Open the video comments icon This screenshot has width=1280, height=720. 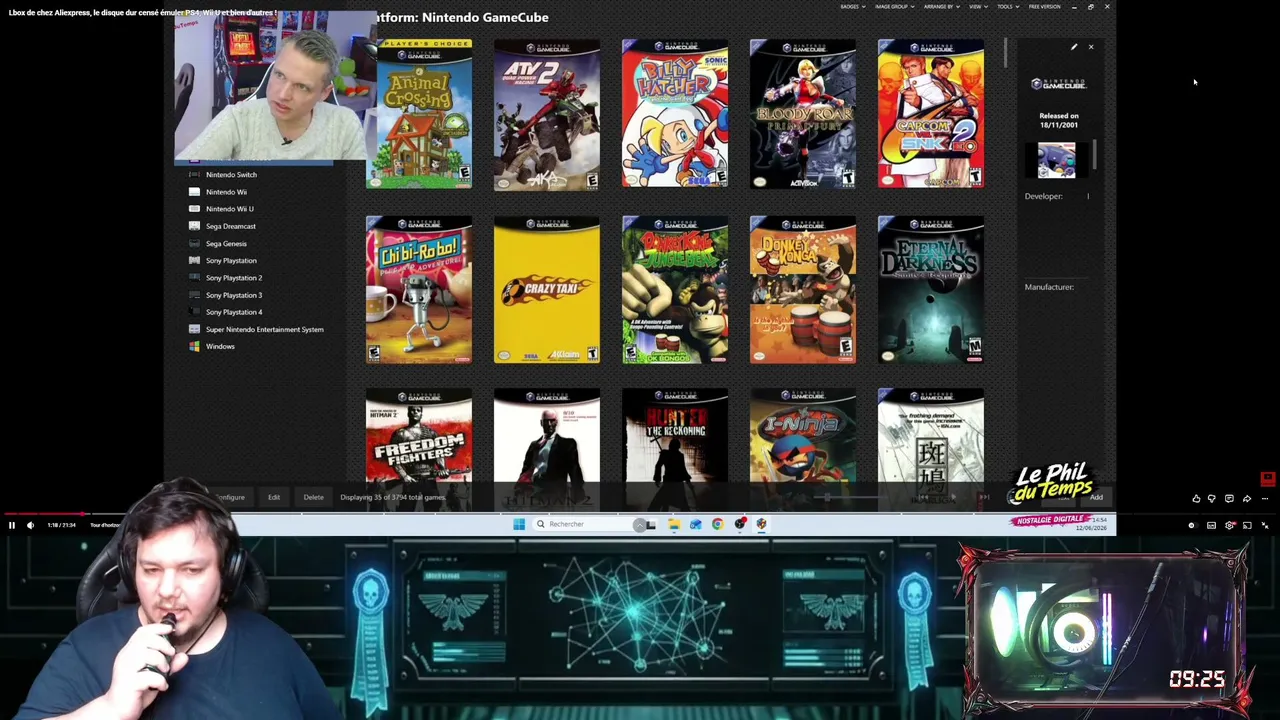tap(1229, 498)
